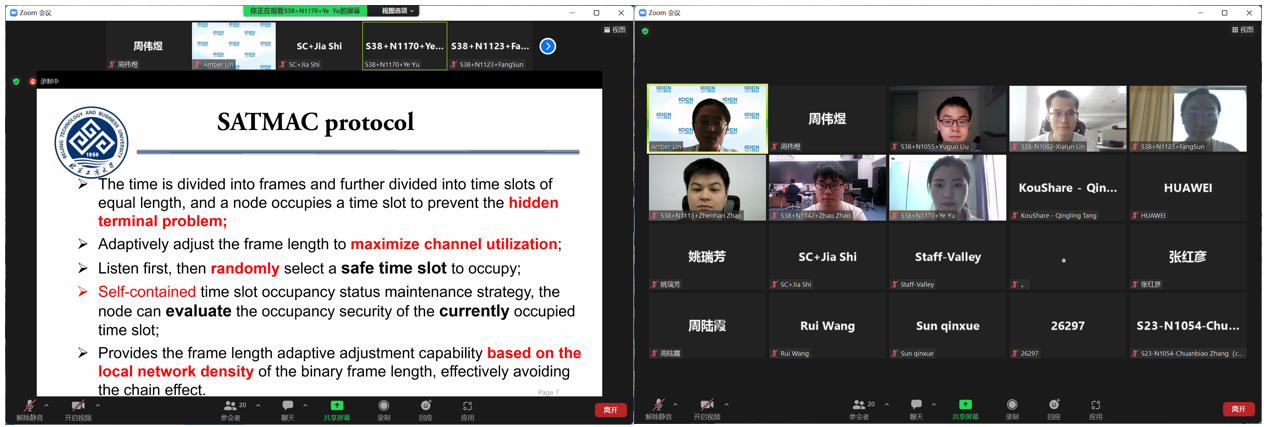The image size is (1266, 427).
Task: Open Reactions in the screen-share window
Action: pos(426,409)
